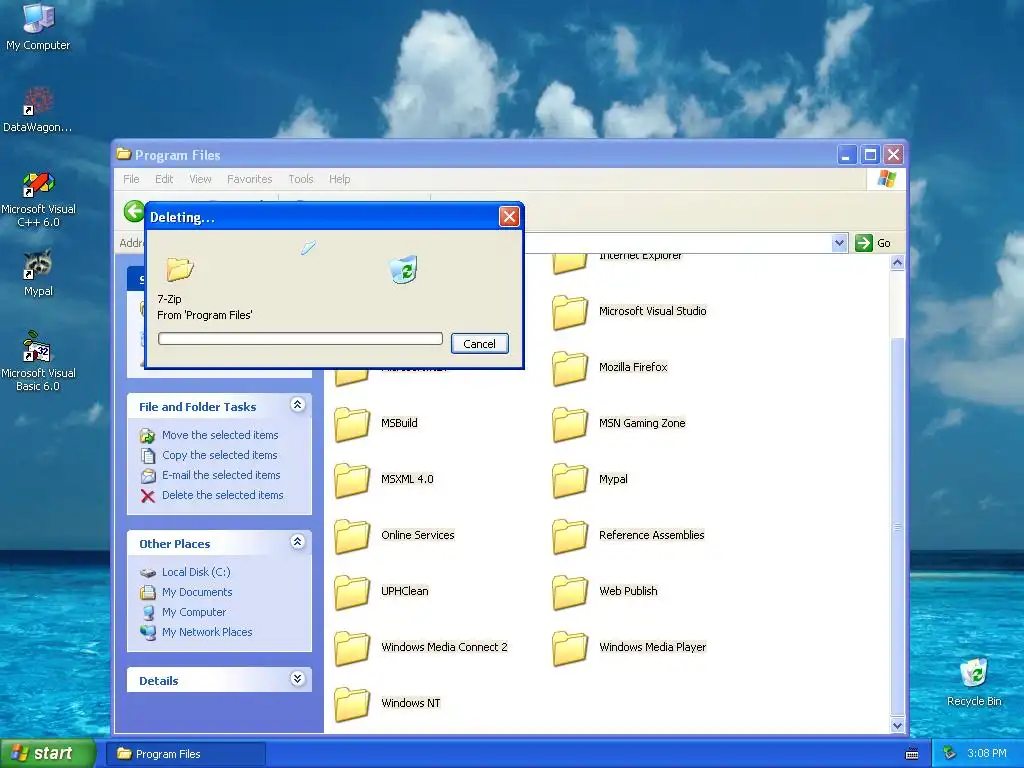This screenshot has width=1024, height=768.
Task: Click the deleting progress bar
Action: pos(300,339)
